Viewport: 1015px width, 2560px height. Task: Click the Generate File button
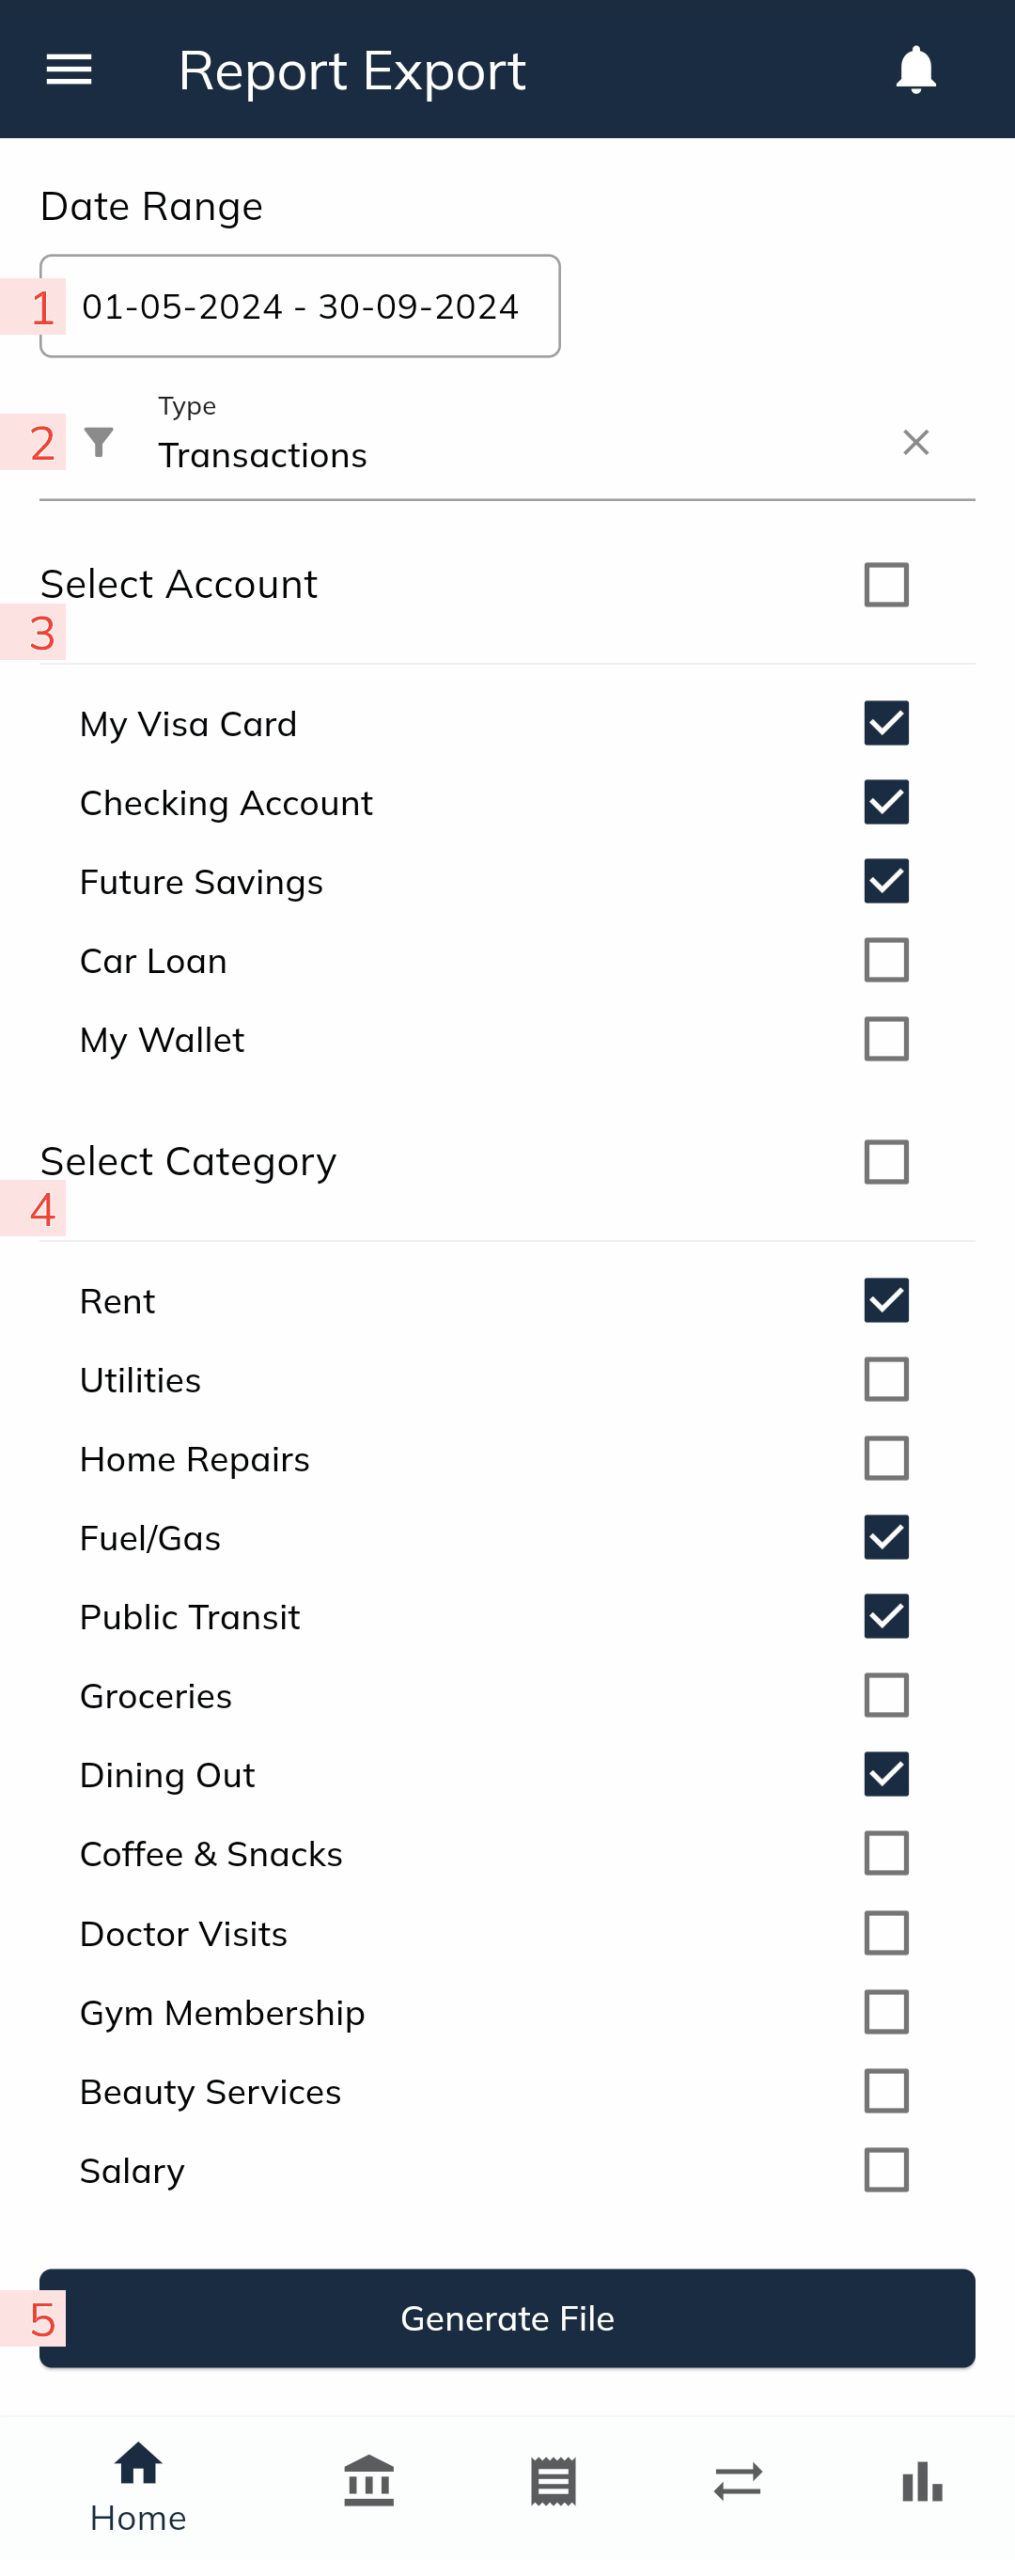tap(507, 2316)
